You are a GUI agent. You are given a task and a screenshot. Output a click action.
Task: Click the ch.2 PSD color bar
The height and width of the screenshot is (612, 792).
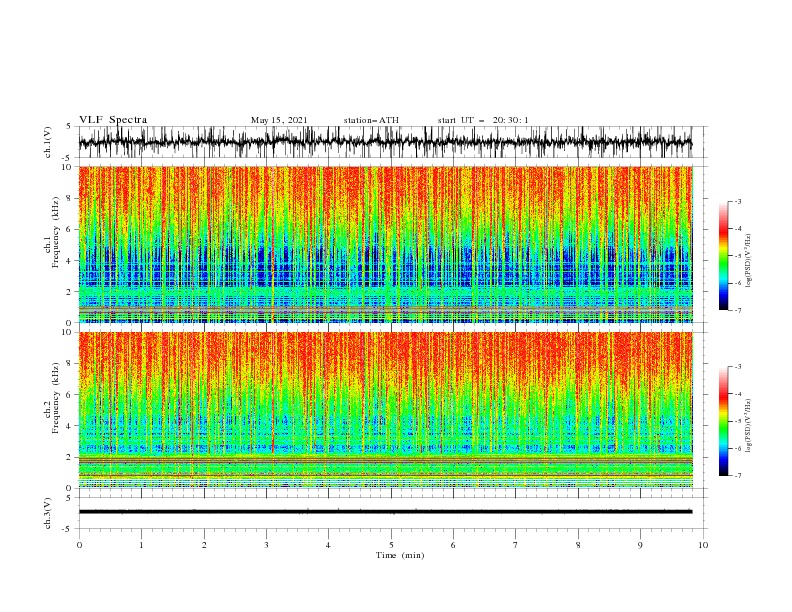pos(723,421)
